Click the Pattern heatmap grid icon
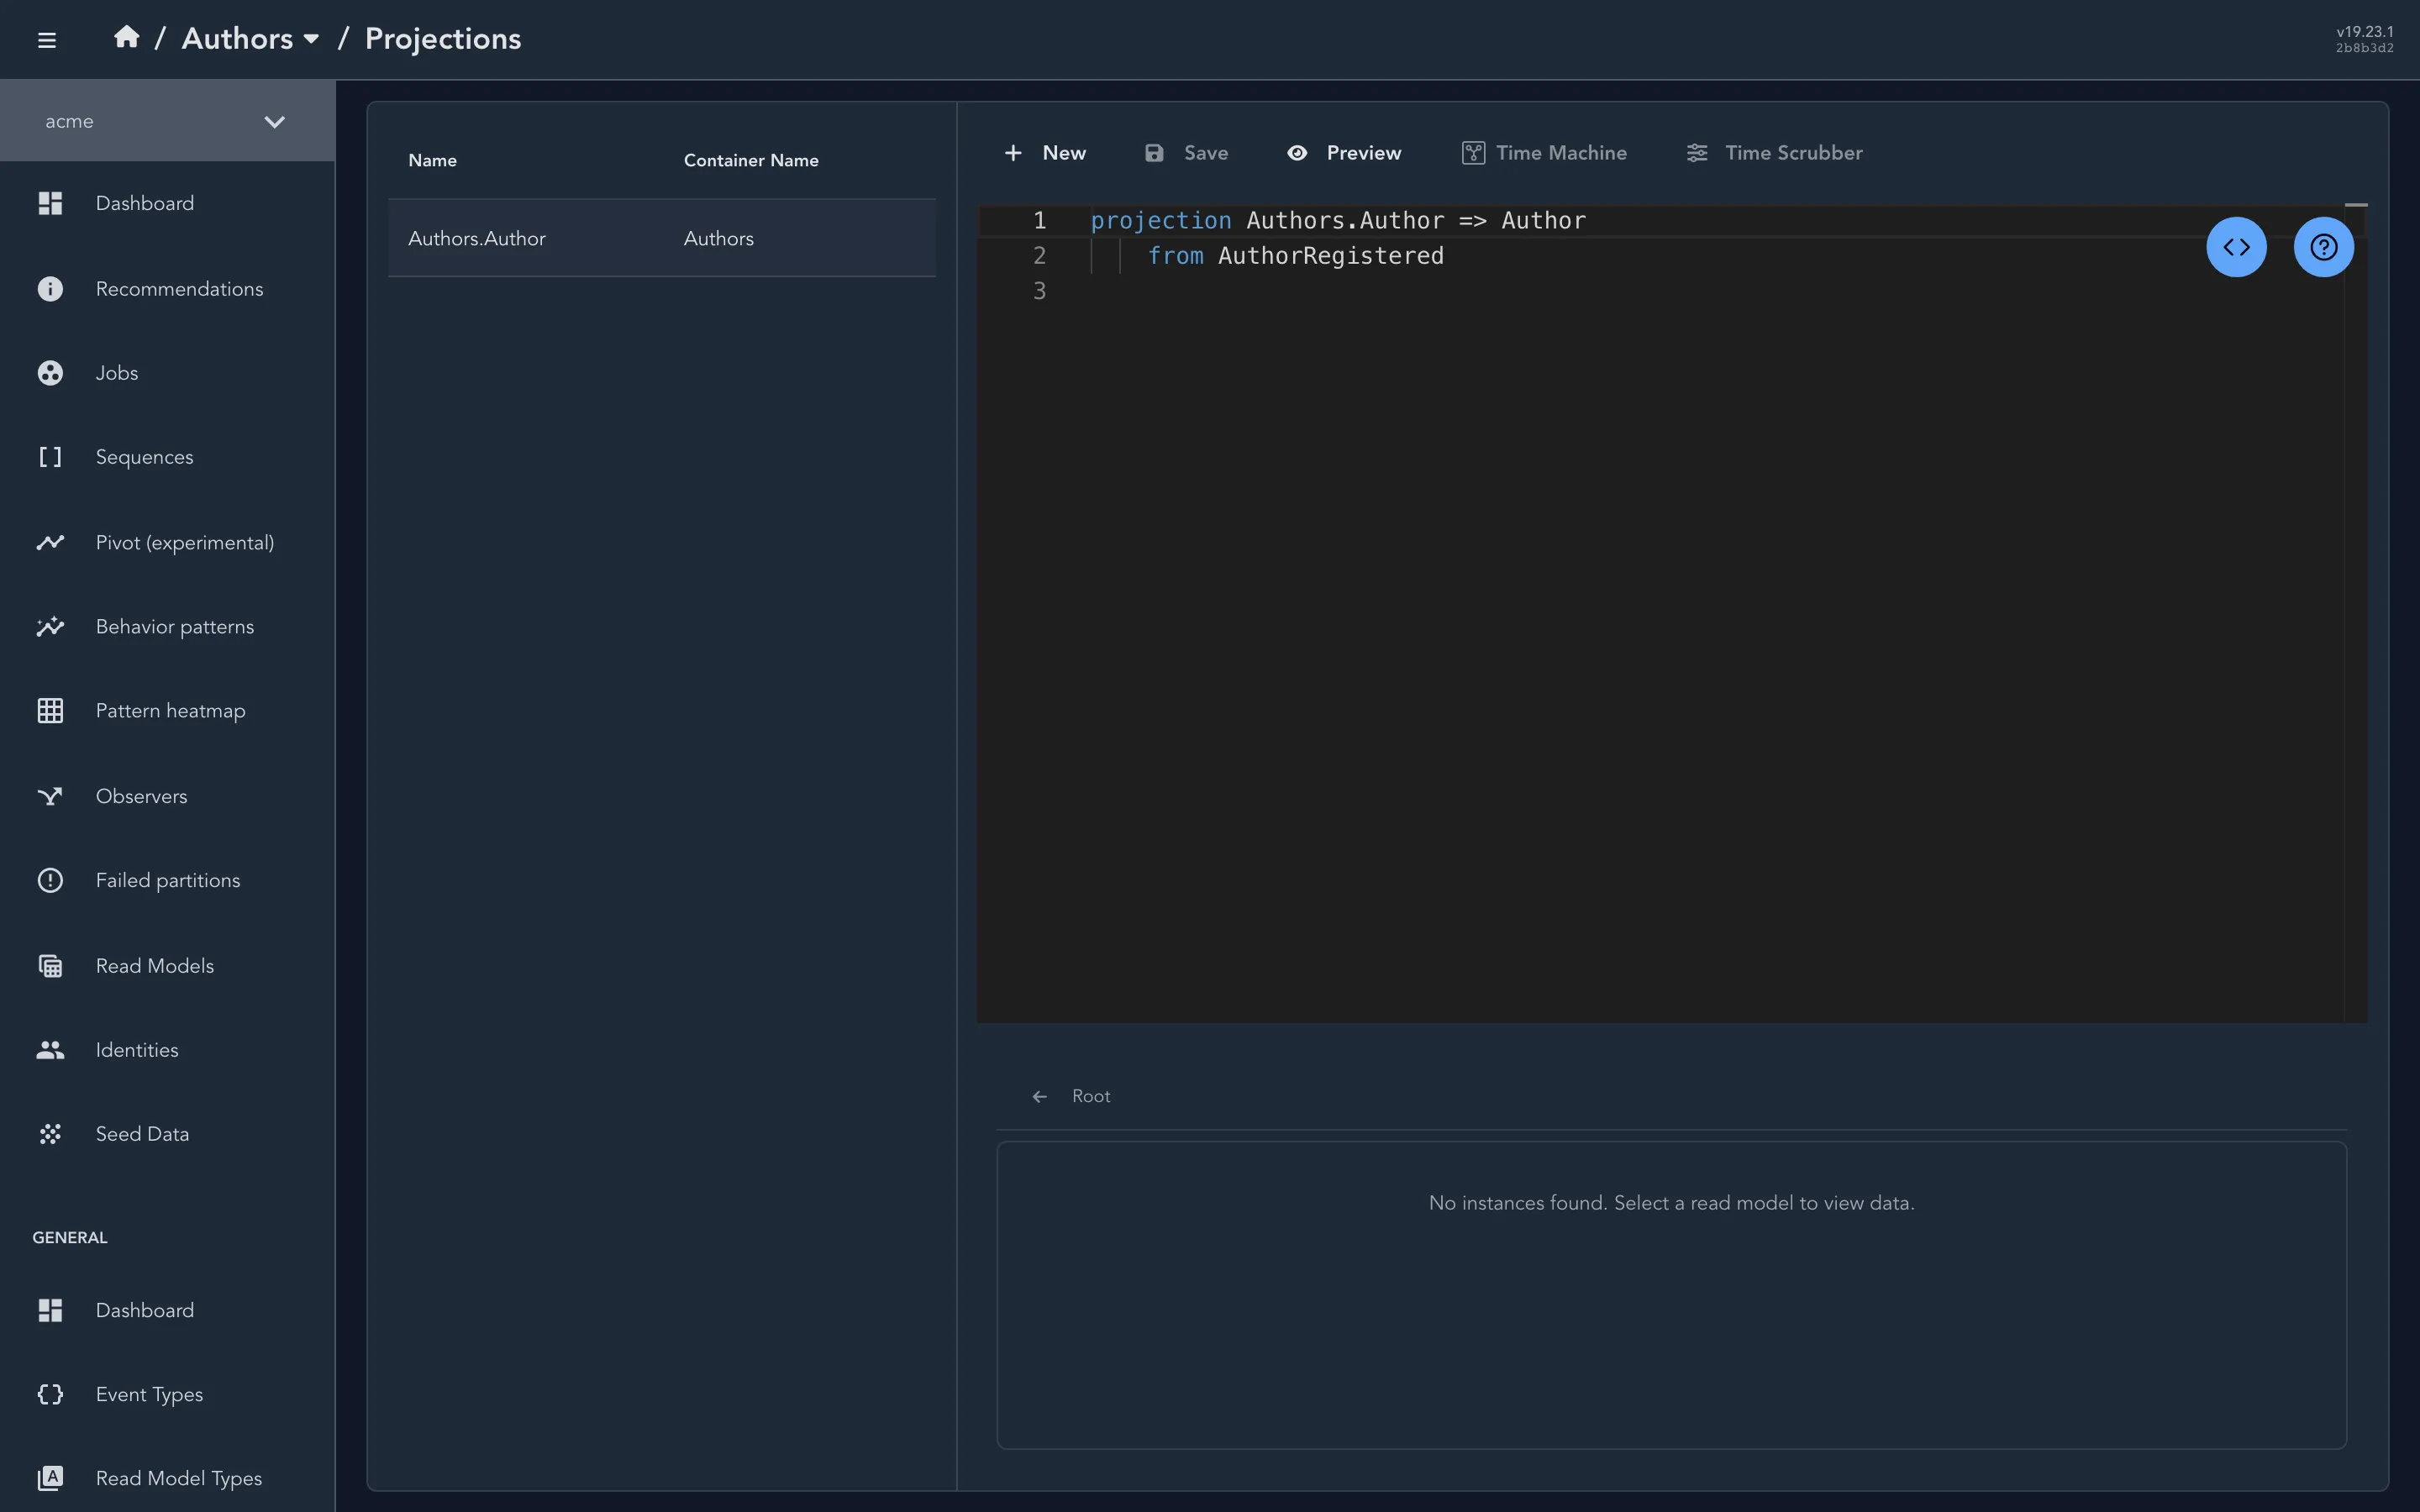 click(50, 711)
